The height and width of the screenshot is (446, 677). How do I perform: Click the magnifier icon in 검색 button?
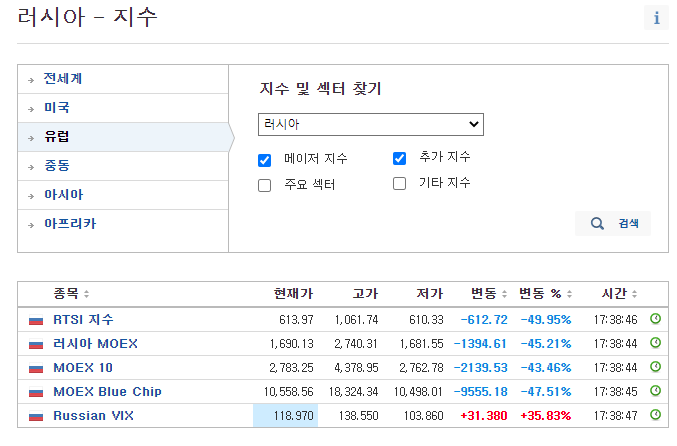point(597,223)
